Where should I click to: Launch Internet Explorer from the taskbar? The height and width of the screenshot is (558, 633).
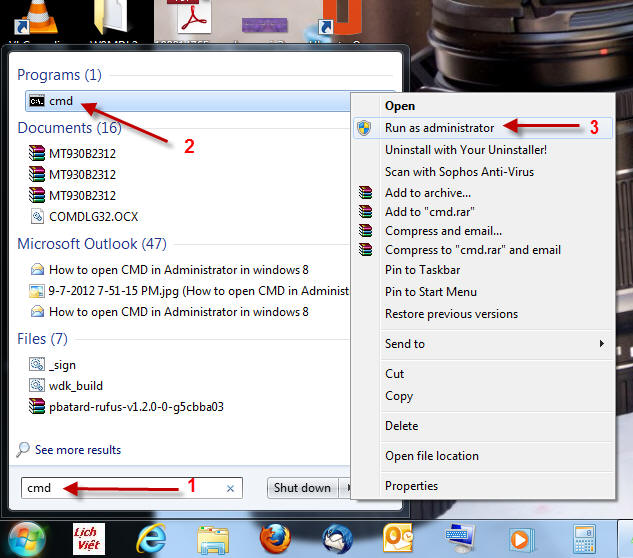(151, 539)
